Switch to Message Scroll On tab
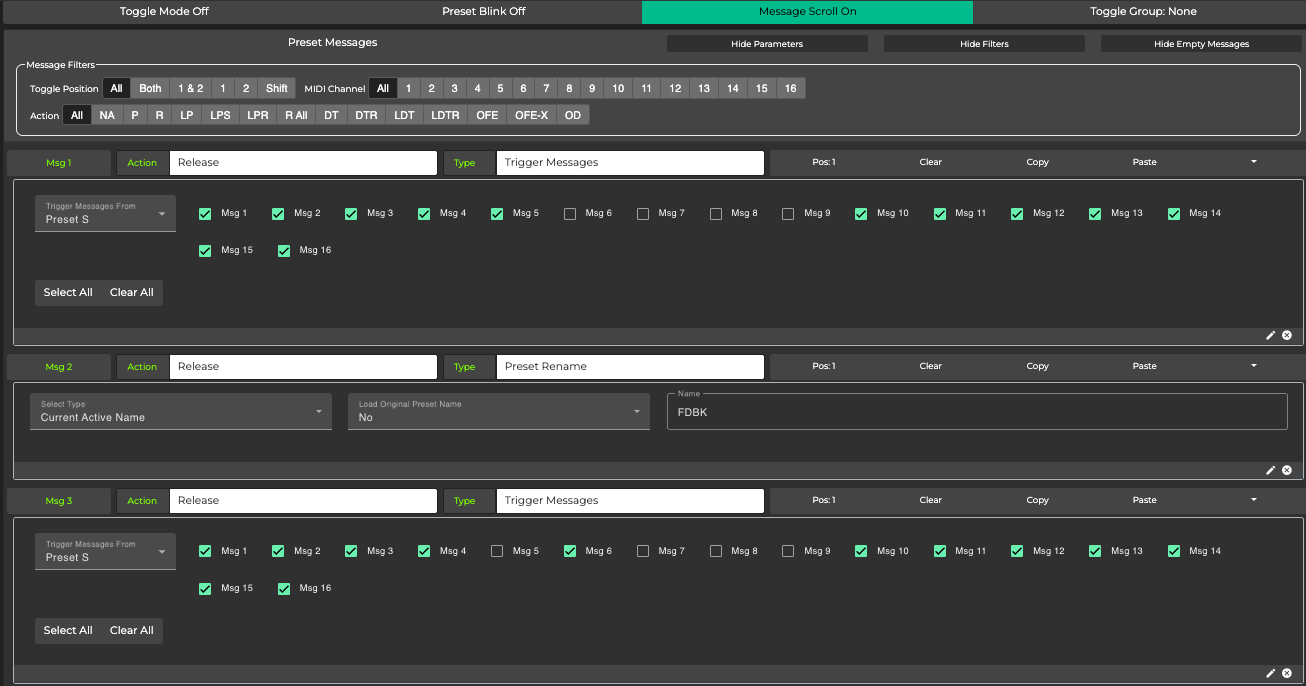 (x=807, y=12)
